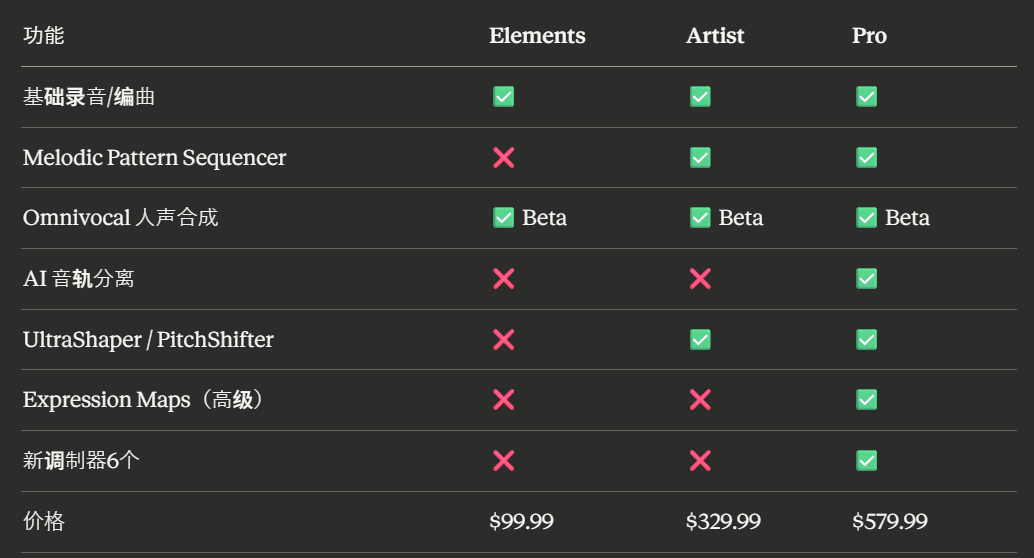Click the Elements red cross for UltraShaper / PitchShifter
This screenshot has width=1034, height=558.
click(503, 340)
